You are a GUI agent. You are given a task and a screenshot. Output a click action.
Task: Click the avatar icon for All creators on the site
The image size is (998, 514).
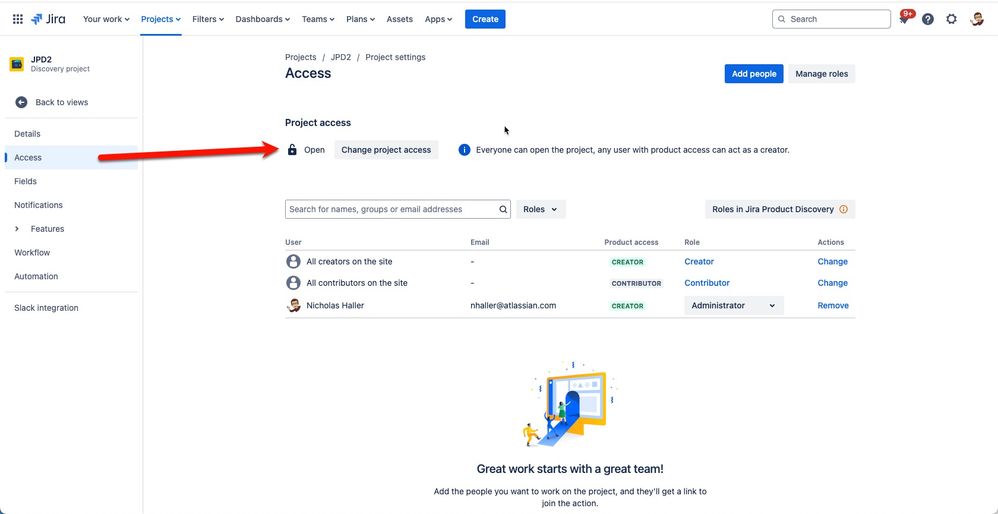click(293, 261)
